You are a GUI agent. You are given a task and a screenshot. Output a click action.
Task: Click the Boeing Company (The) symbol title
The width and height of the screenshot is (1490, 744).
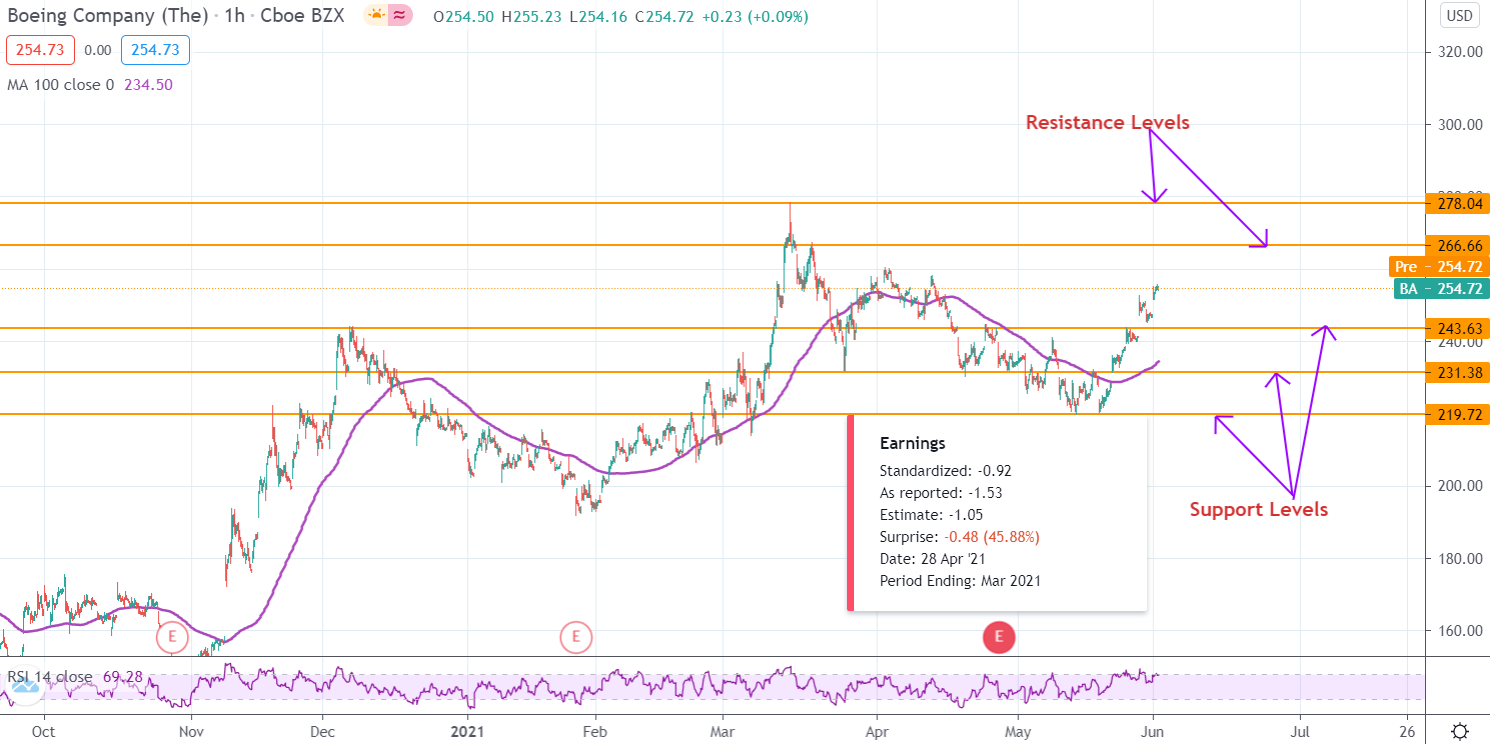pyautogui.click(x=107, y=17)
